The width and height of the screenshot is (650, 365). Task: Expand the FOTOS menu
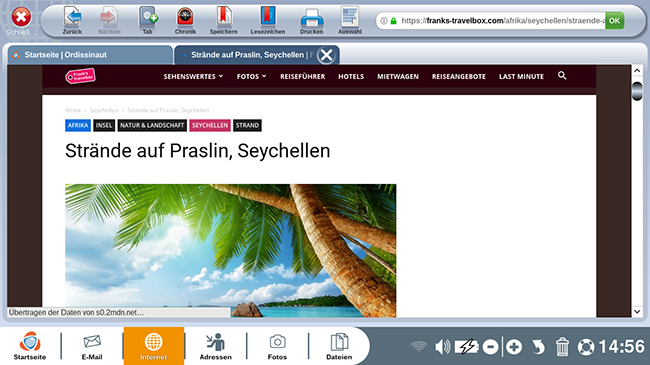pos(252,76)
